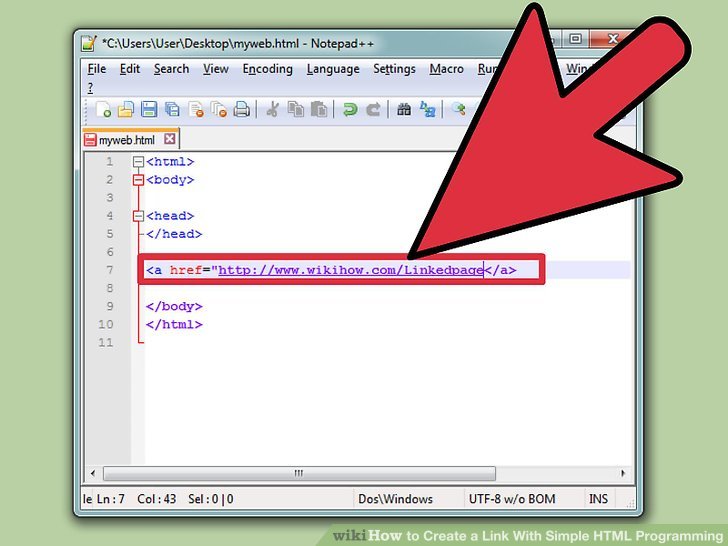Open the Language menu
The image size is (728, 546).
[333, 69]
